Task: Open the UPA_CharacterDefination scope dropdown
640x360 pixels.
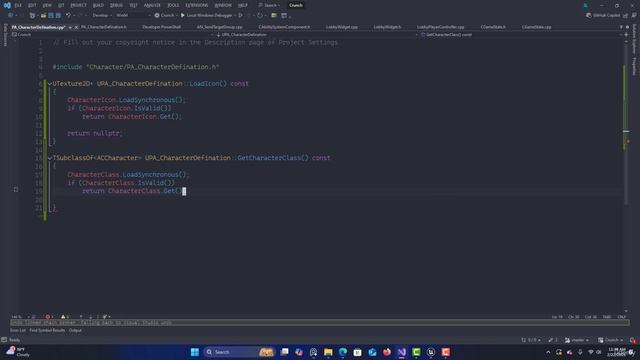Action: (x=316, y=35)
